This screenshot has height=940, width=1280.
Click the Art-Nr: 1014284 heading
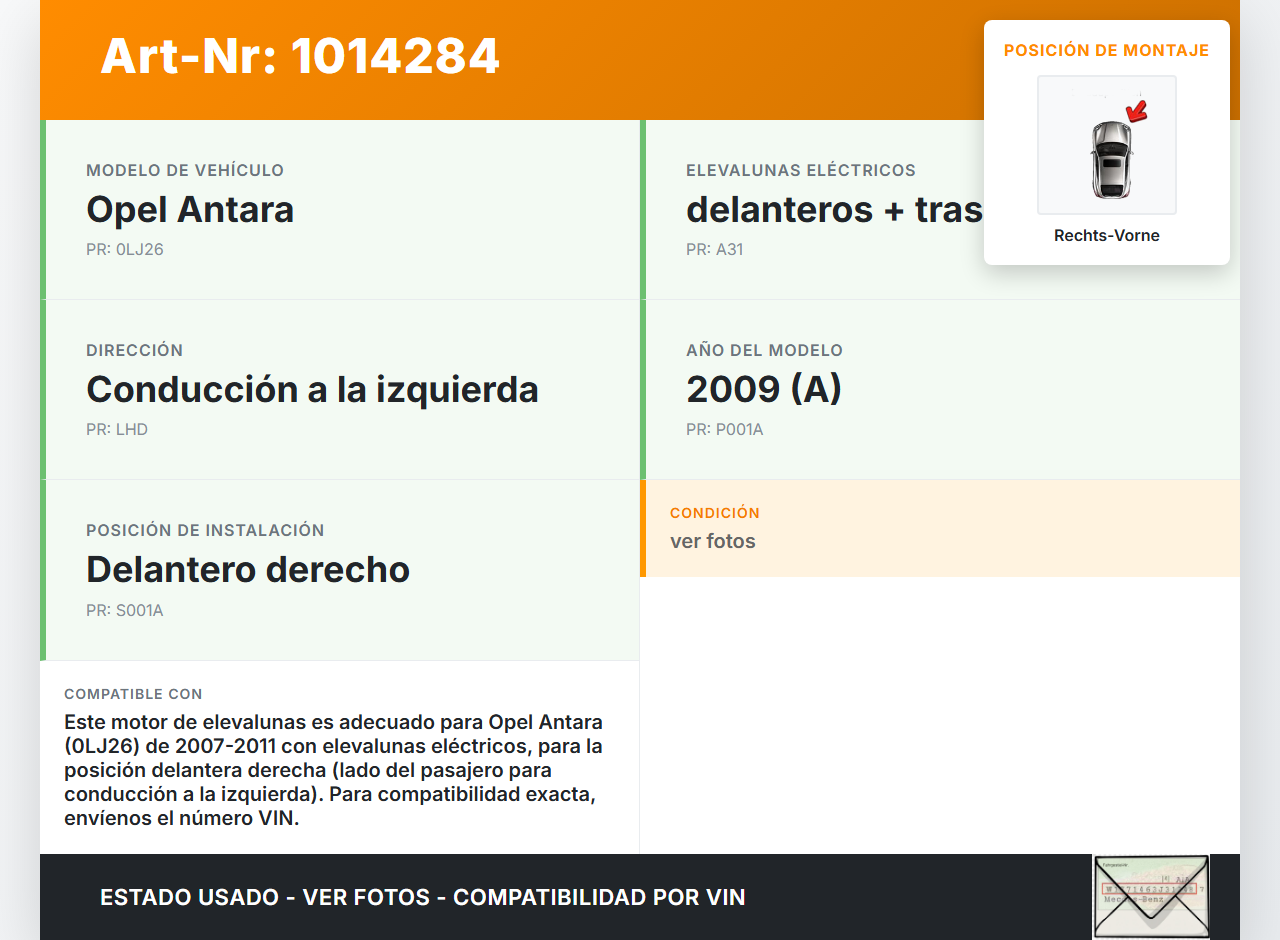pyautogui.click(x=300, y=56)
